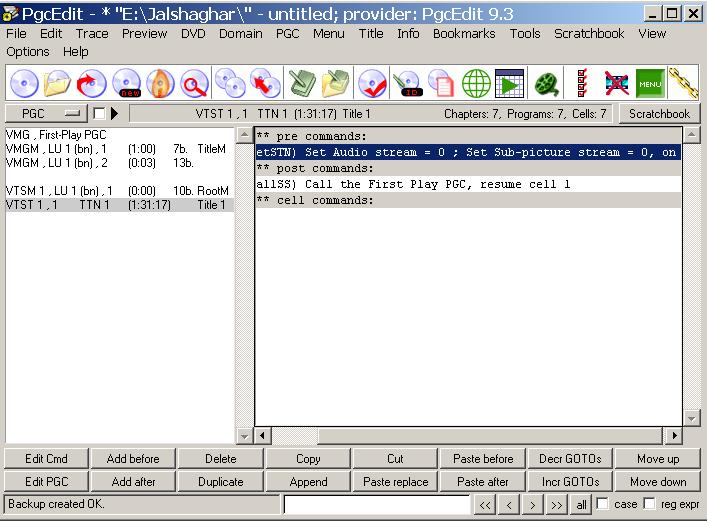Open the File menu
Image resolution: width=707 pixels, height=521 pixels.
coord(16,34)
